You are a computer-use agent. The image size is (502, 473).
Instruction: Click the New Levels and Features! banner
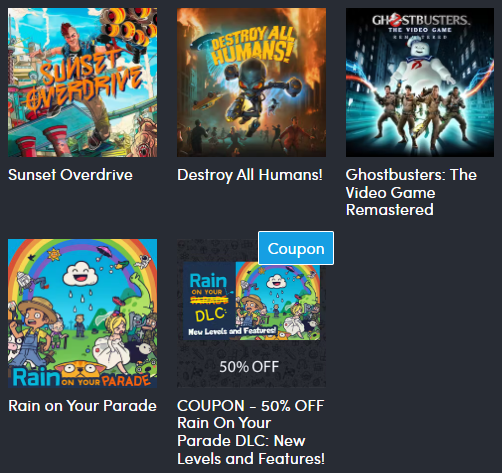coord(232,331)
